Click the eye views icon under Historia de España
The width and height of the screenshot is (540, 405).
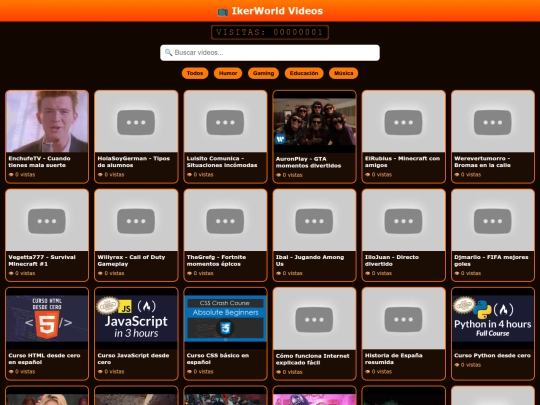367,372
